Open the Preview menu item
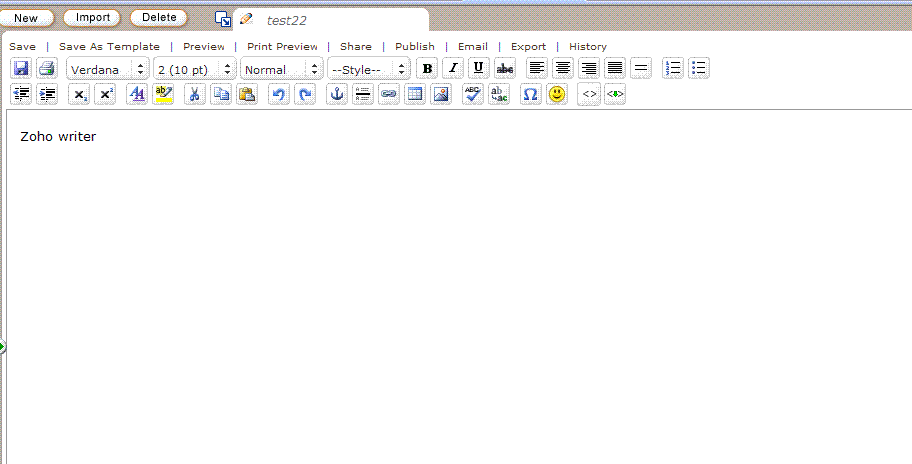Screen dimensions: 912x464 [x=204, y=47]
